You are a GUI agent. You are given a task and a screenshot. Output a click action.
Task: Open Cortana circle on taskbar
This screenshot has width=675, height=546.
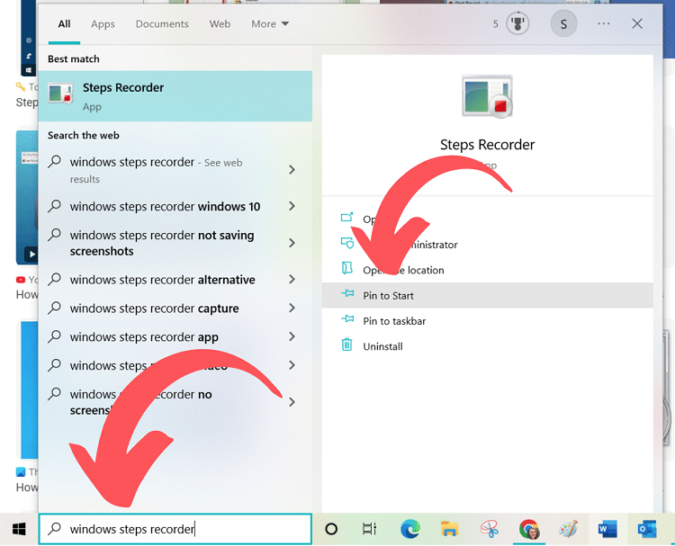tap(331, 529)
